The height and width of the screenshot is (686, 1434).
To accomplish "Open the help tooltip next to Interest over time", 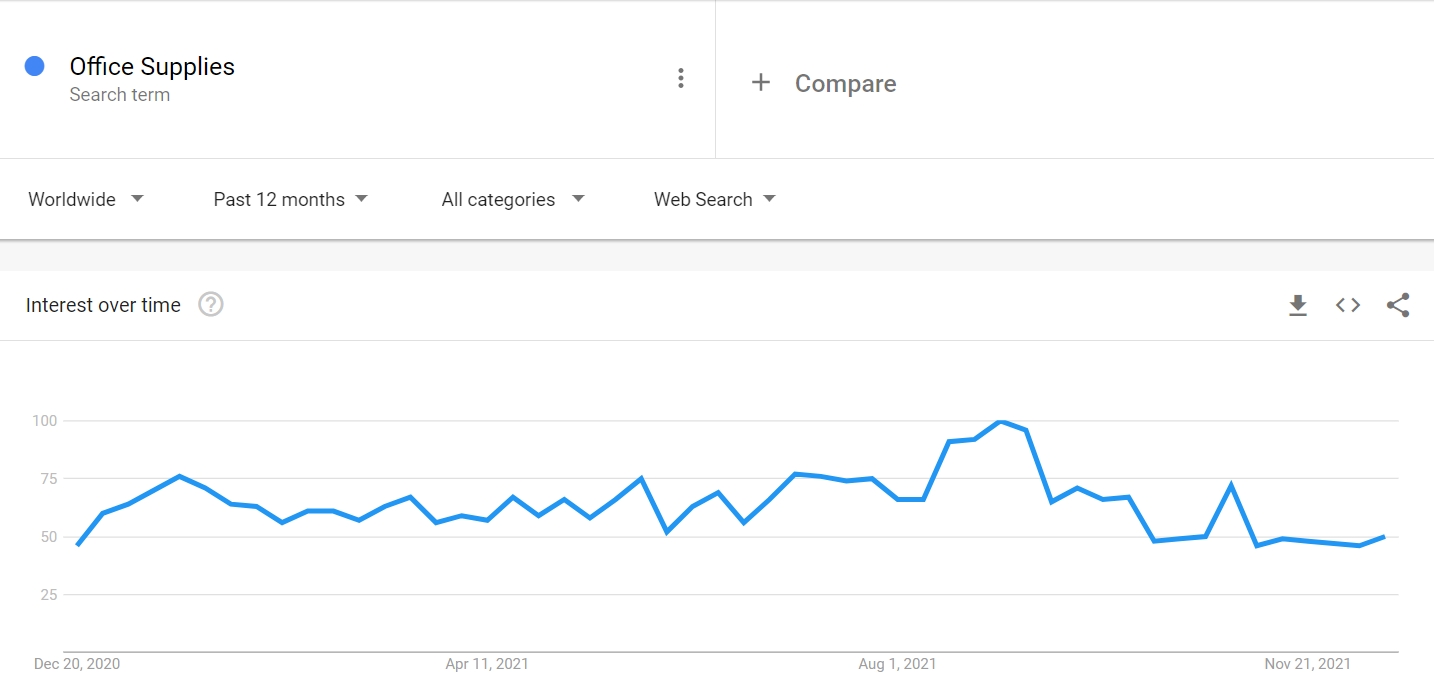I will pyautogui.click(x=210, y=305).
